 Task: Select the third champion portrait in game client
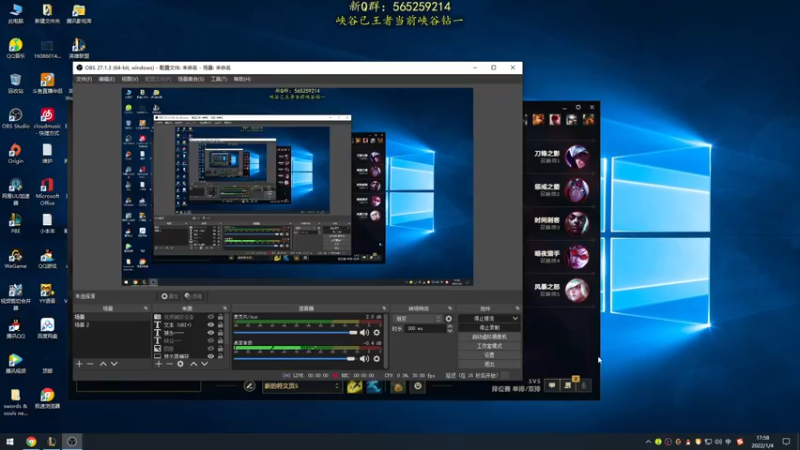click(577, 223)
